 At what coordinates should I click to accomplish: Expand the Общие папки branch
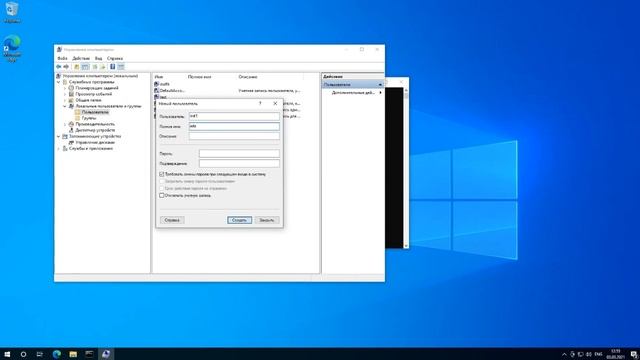[65, 100]
